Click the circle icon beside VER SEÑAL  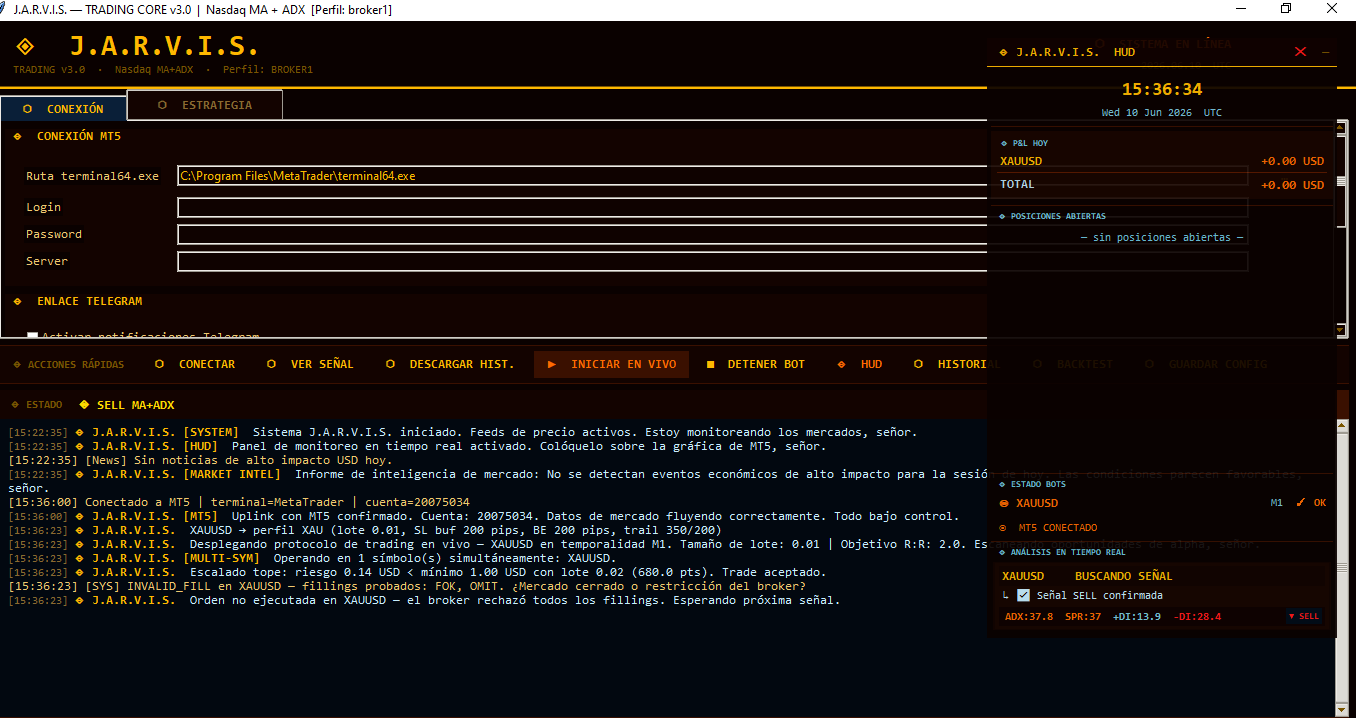tap(271, 364)
